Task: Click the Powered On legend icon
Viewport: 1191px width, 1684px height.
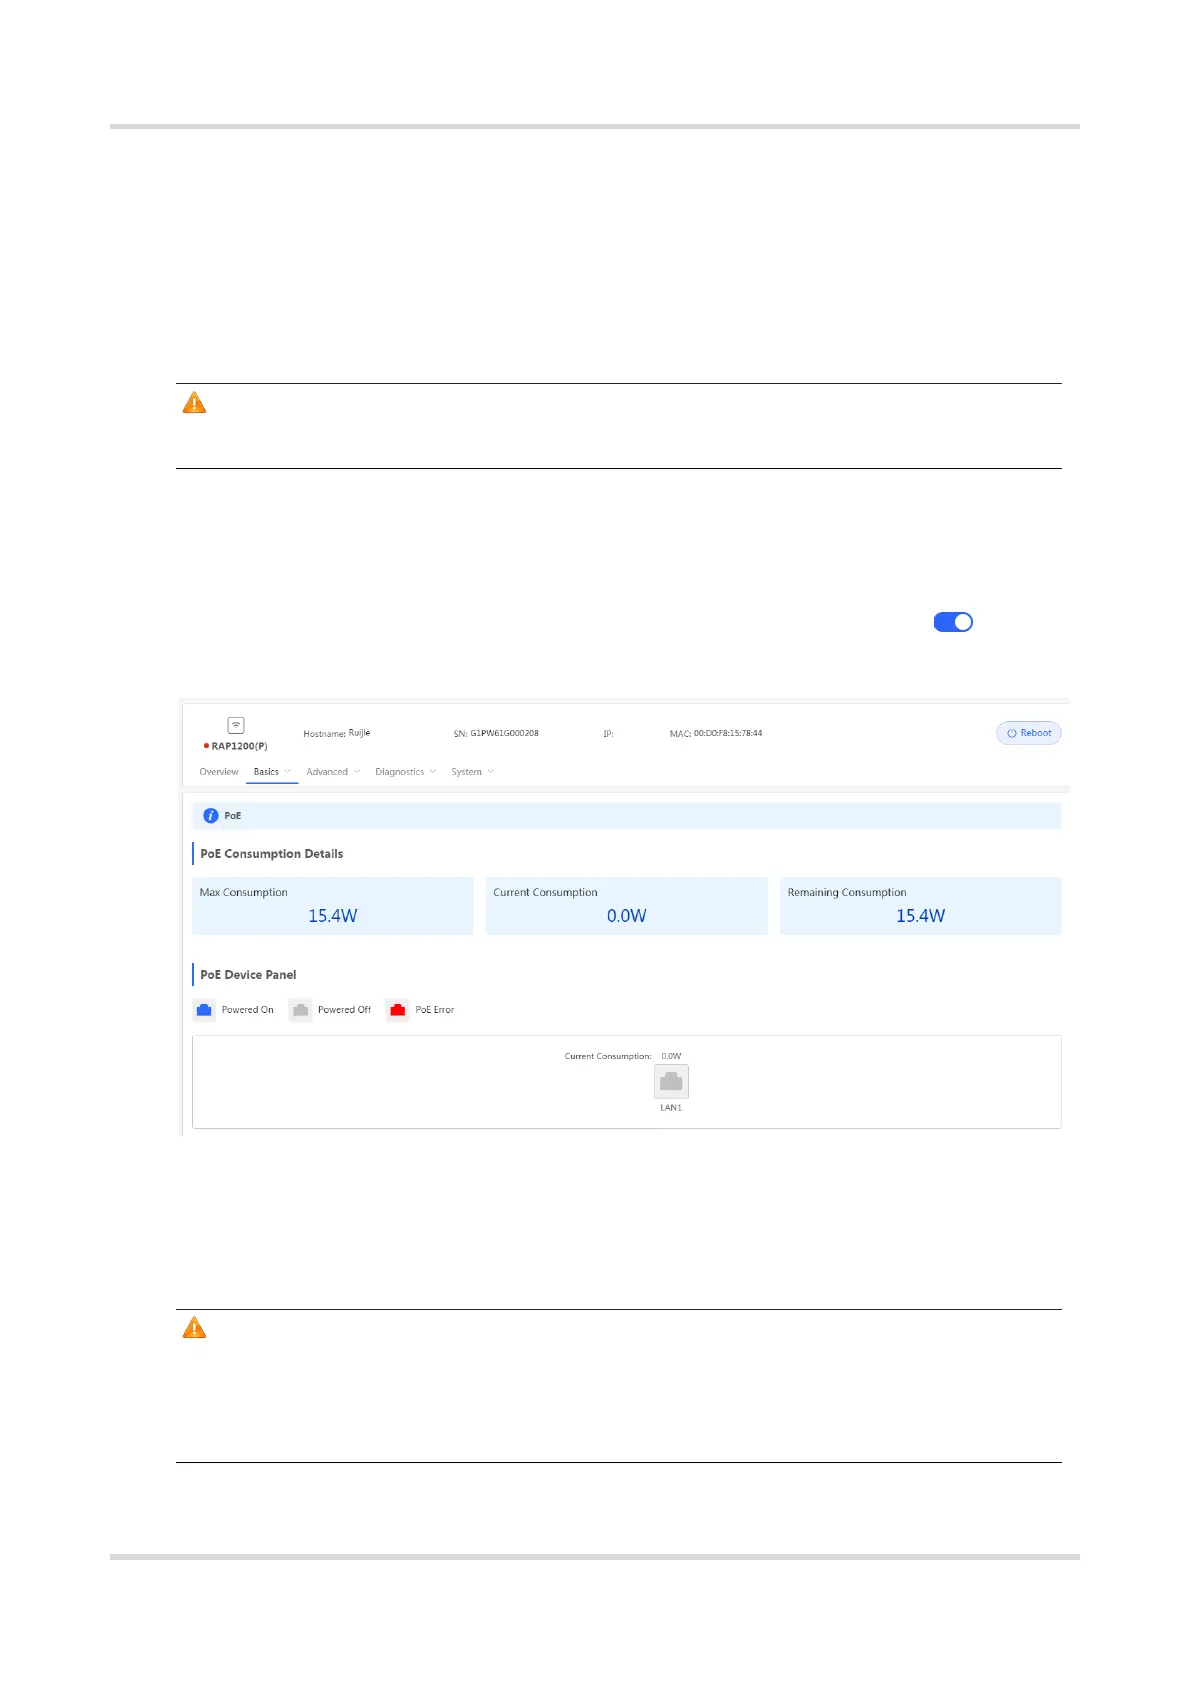Action: (204, 1010)
